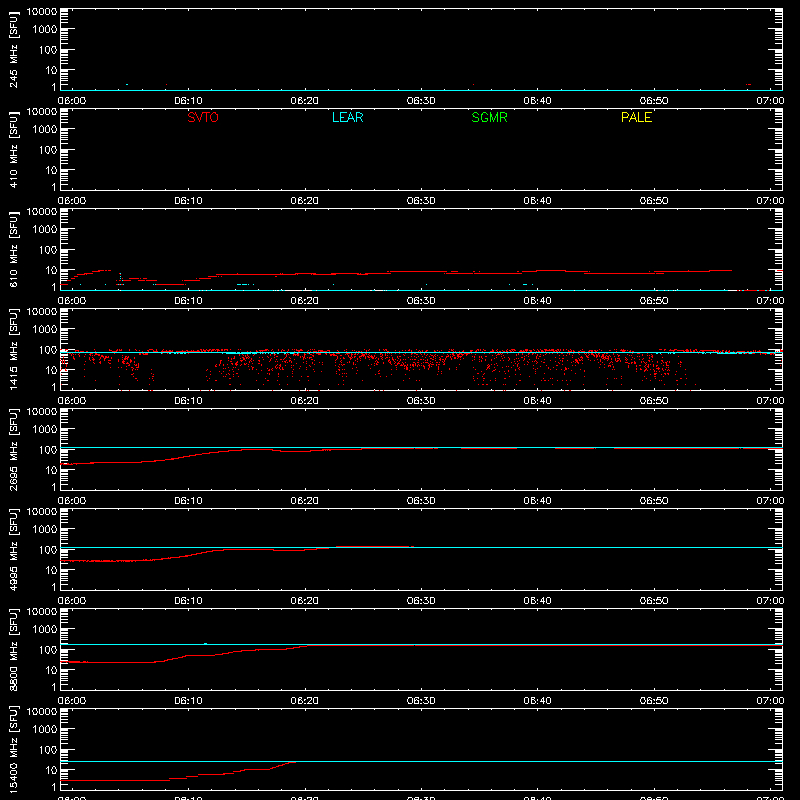Click the 100 tick label on 610 MHz axis
Image resolution: width=800 pixels, height=800 pixels.
click(x=48, y=250)
